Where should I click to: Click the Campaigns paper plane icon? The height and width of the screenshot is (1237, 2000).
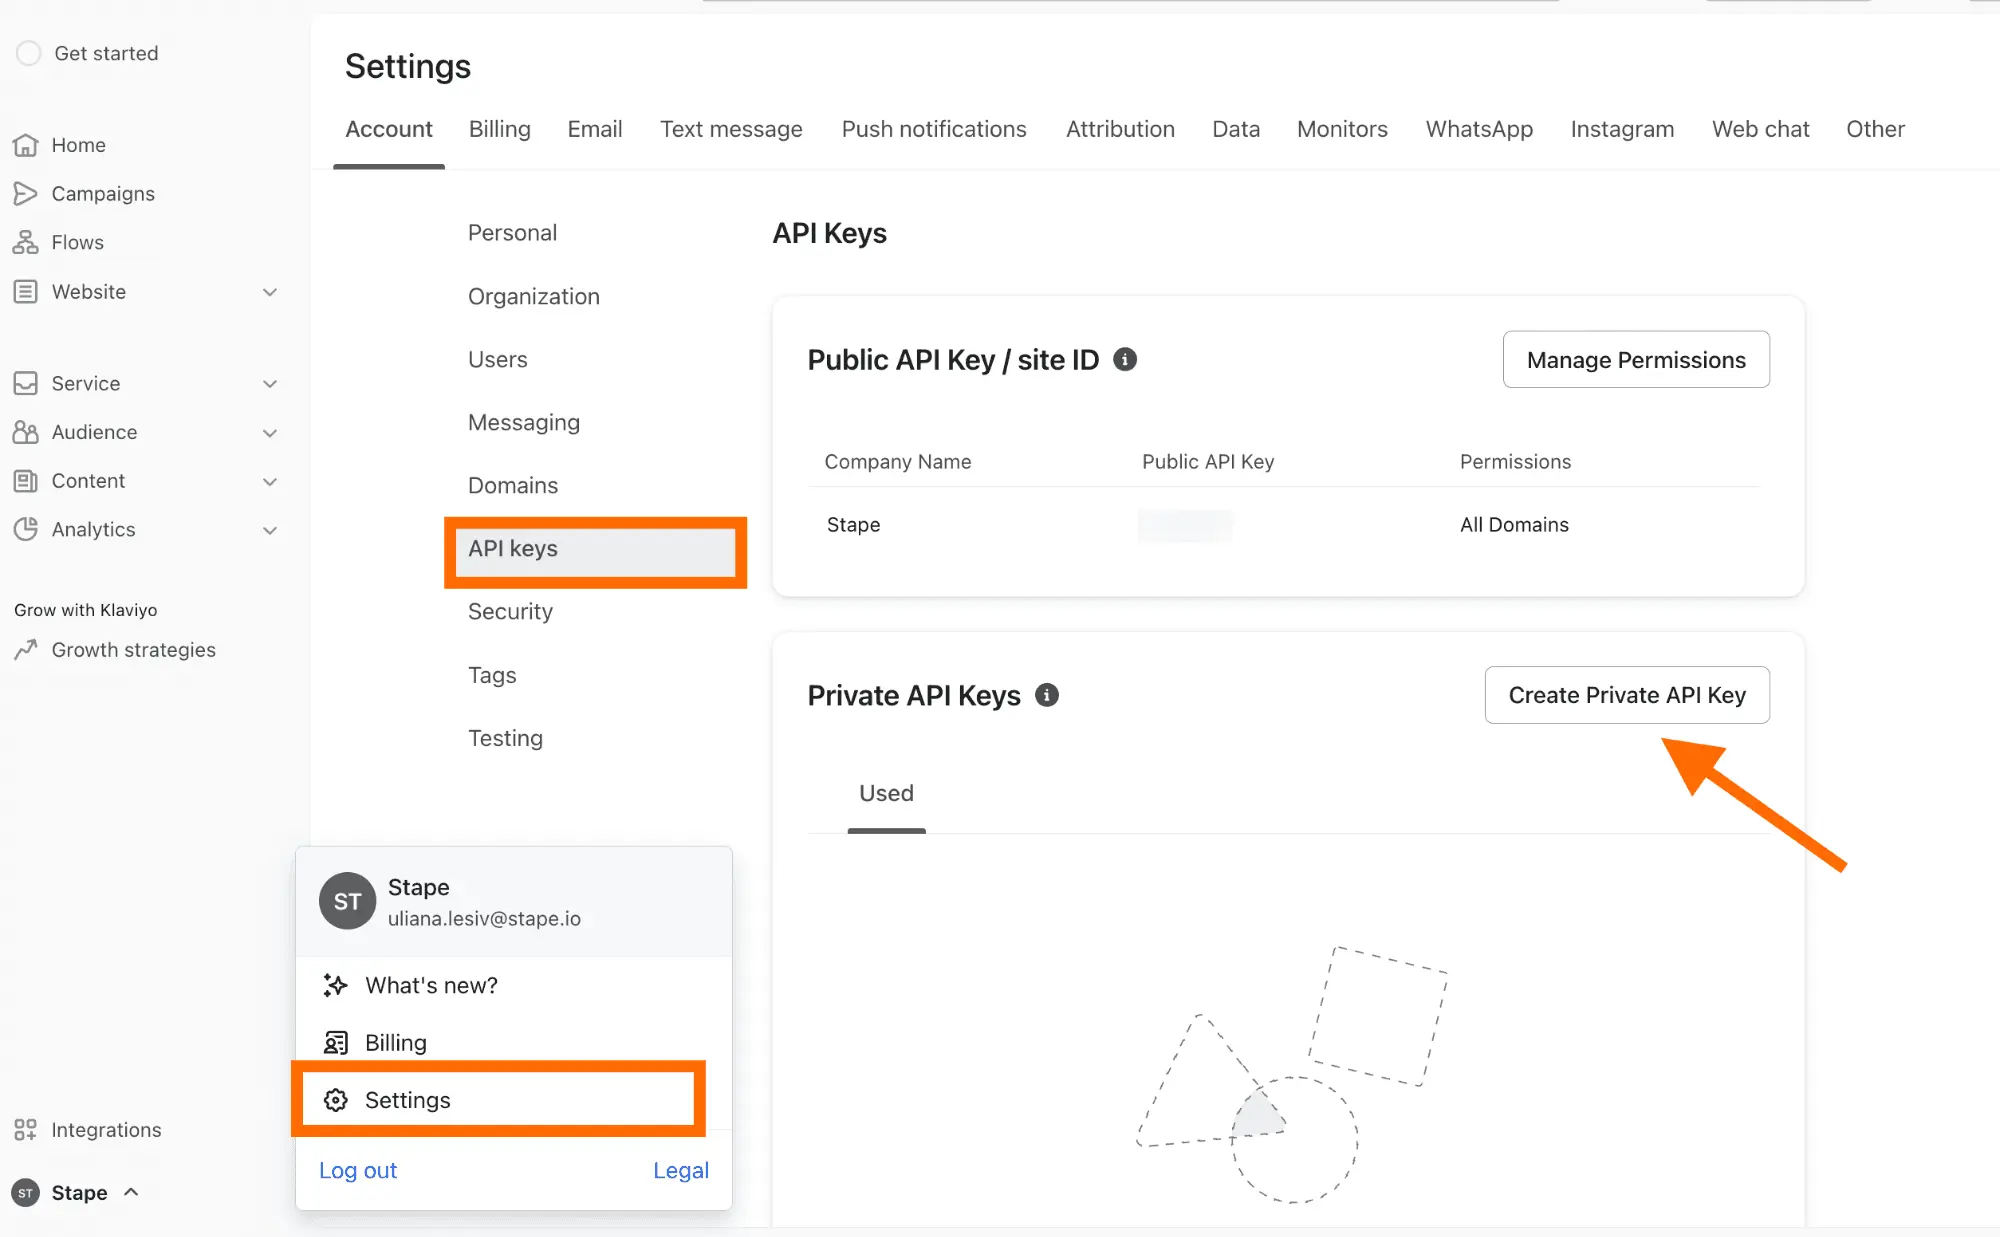(25, 194)
